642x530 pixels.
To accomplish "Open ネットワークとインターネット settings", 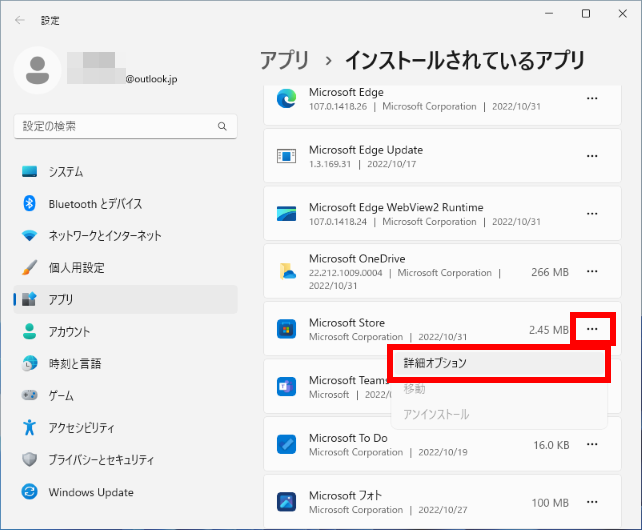I will pos(125,236).
